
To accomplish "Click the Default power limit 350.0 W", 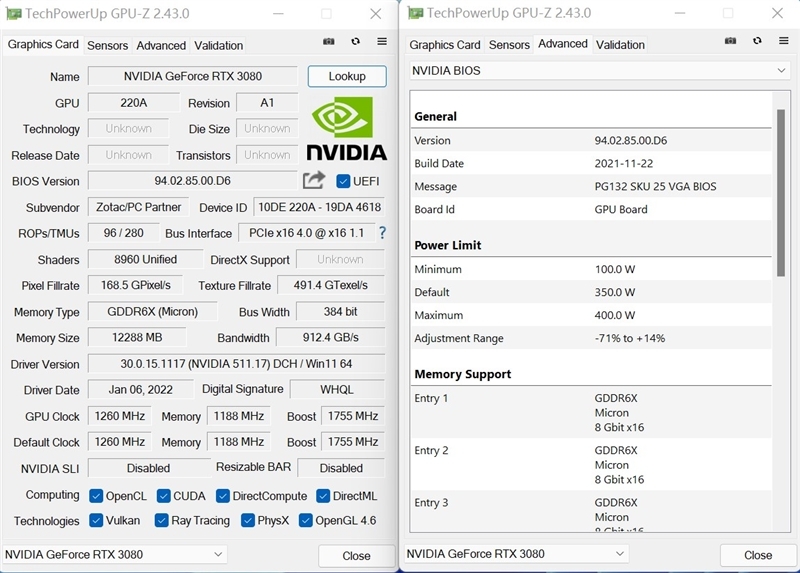I will (614, 292).
